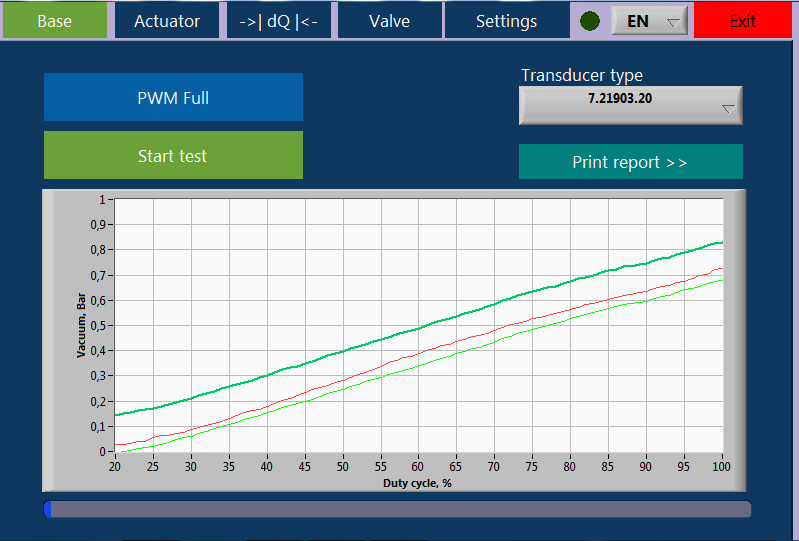This screenshot has width=799, height=541.
Task: Click the X-axis minimum value 20
Action: coord(115,467)
